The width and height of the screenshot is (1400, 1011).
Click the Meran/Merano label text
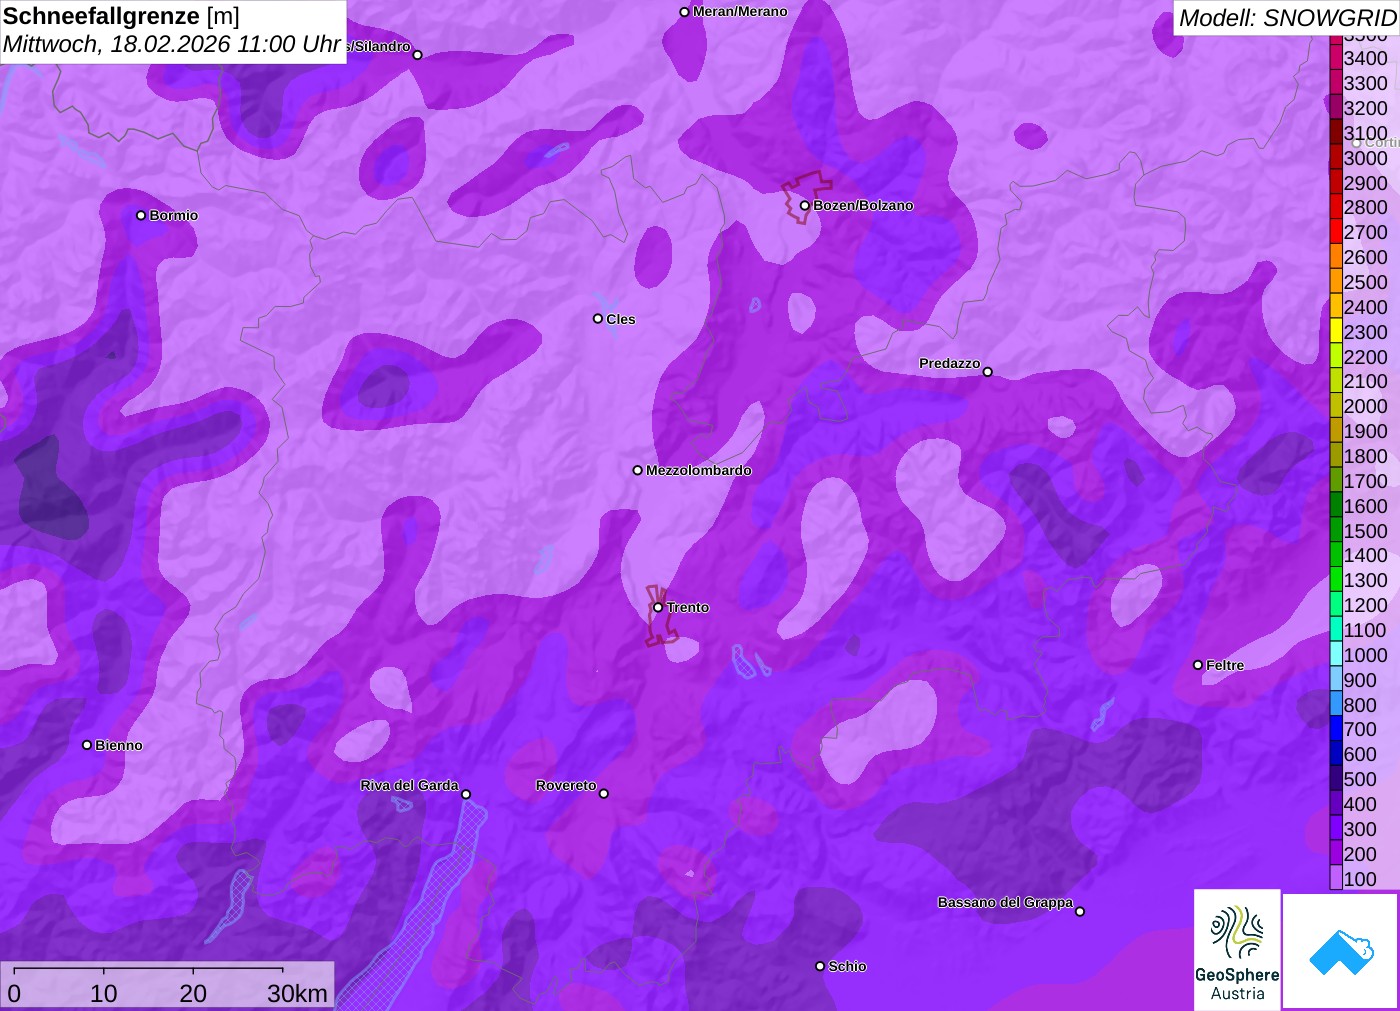click(740, 11)
